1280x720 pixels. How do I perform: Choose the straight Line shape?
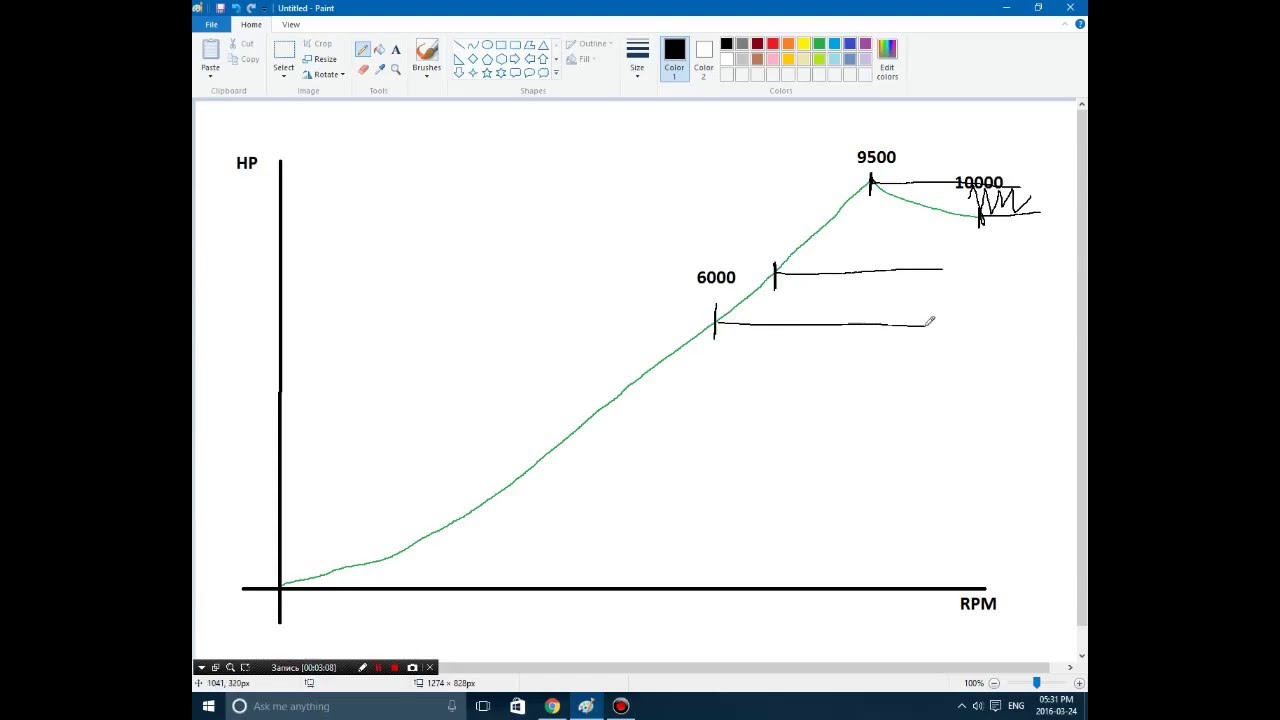coord(459,45)
